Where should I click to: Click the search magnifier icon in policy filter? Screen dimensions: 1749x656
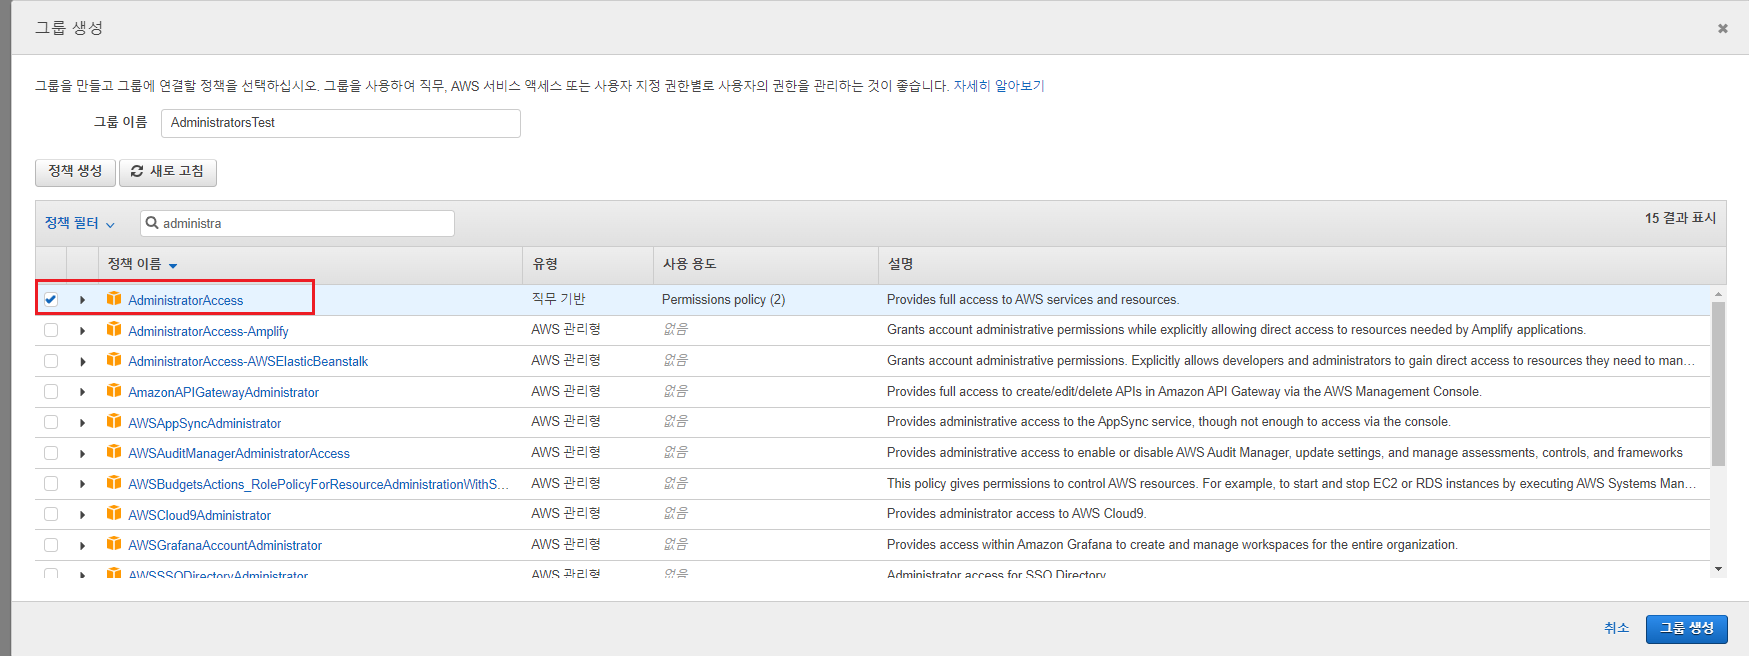point(152,223)
